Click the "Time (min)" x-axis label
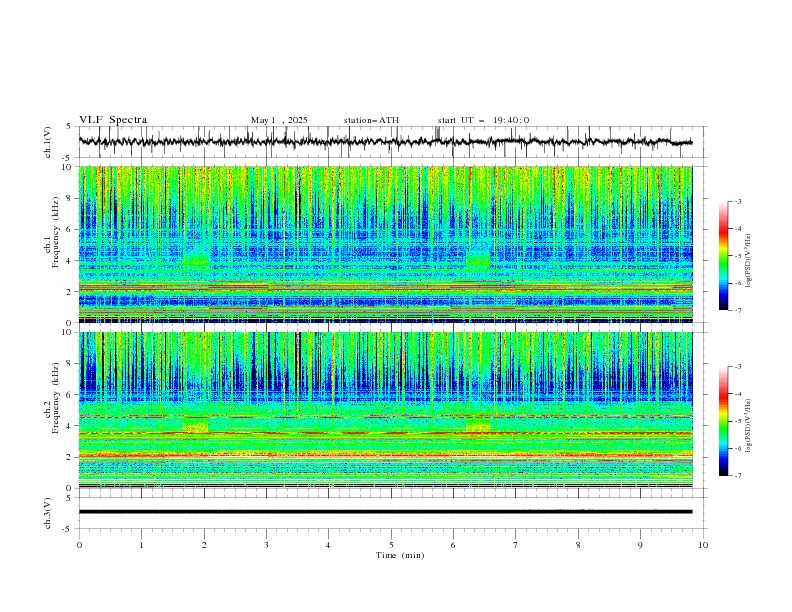 coord(400,555)
